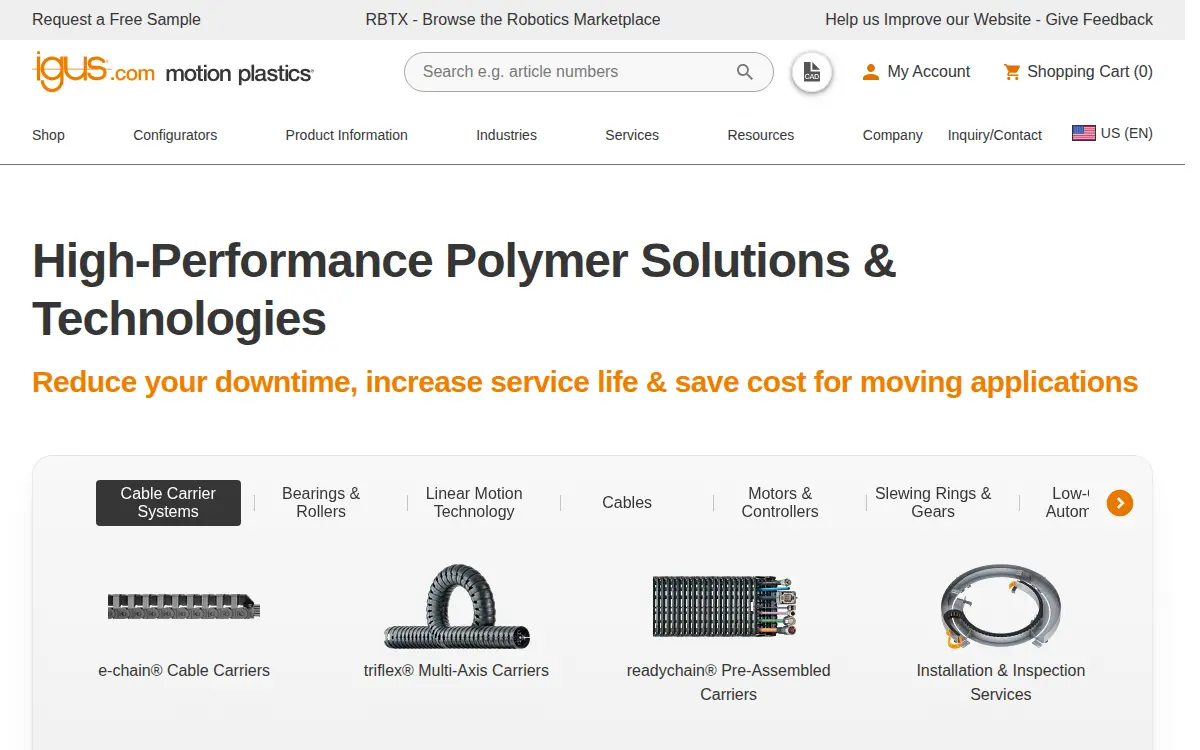The image size is (1200, 750).
Task: Switch to the Linear Motion Technology tab
Action: pos(474,503)
